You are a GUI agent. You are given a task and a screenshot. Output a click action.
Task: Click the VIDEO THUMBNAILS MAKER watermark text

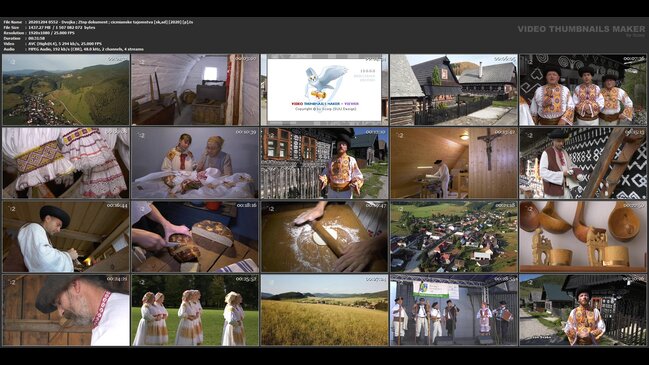(581, 29)
